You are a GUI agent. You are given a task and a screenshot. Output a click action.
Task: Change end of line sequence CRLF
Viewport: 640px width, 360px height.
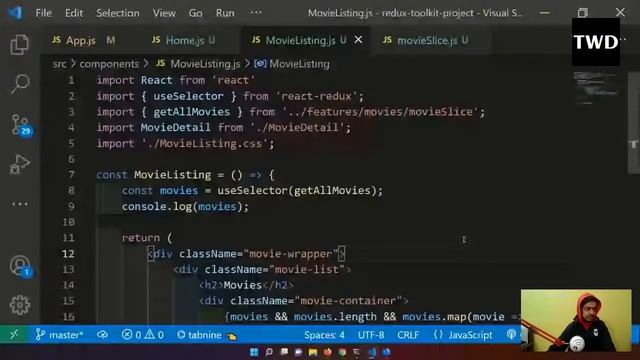(x=408, y=335)
